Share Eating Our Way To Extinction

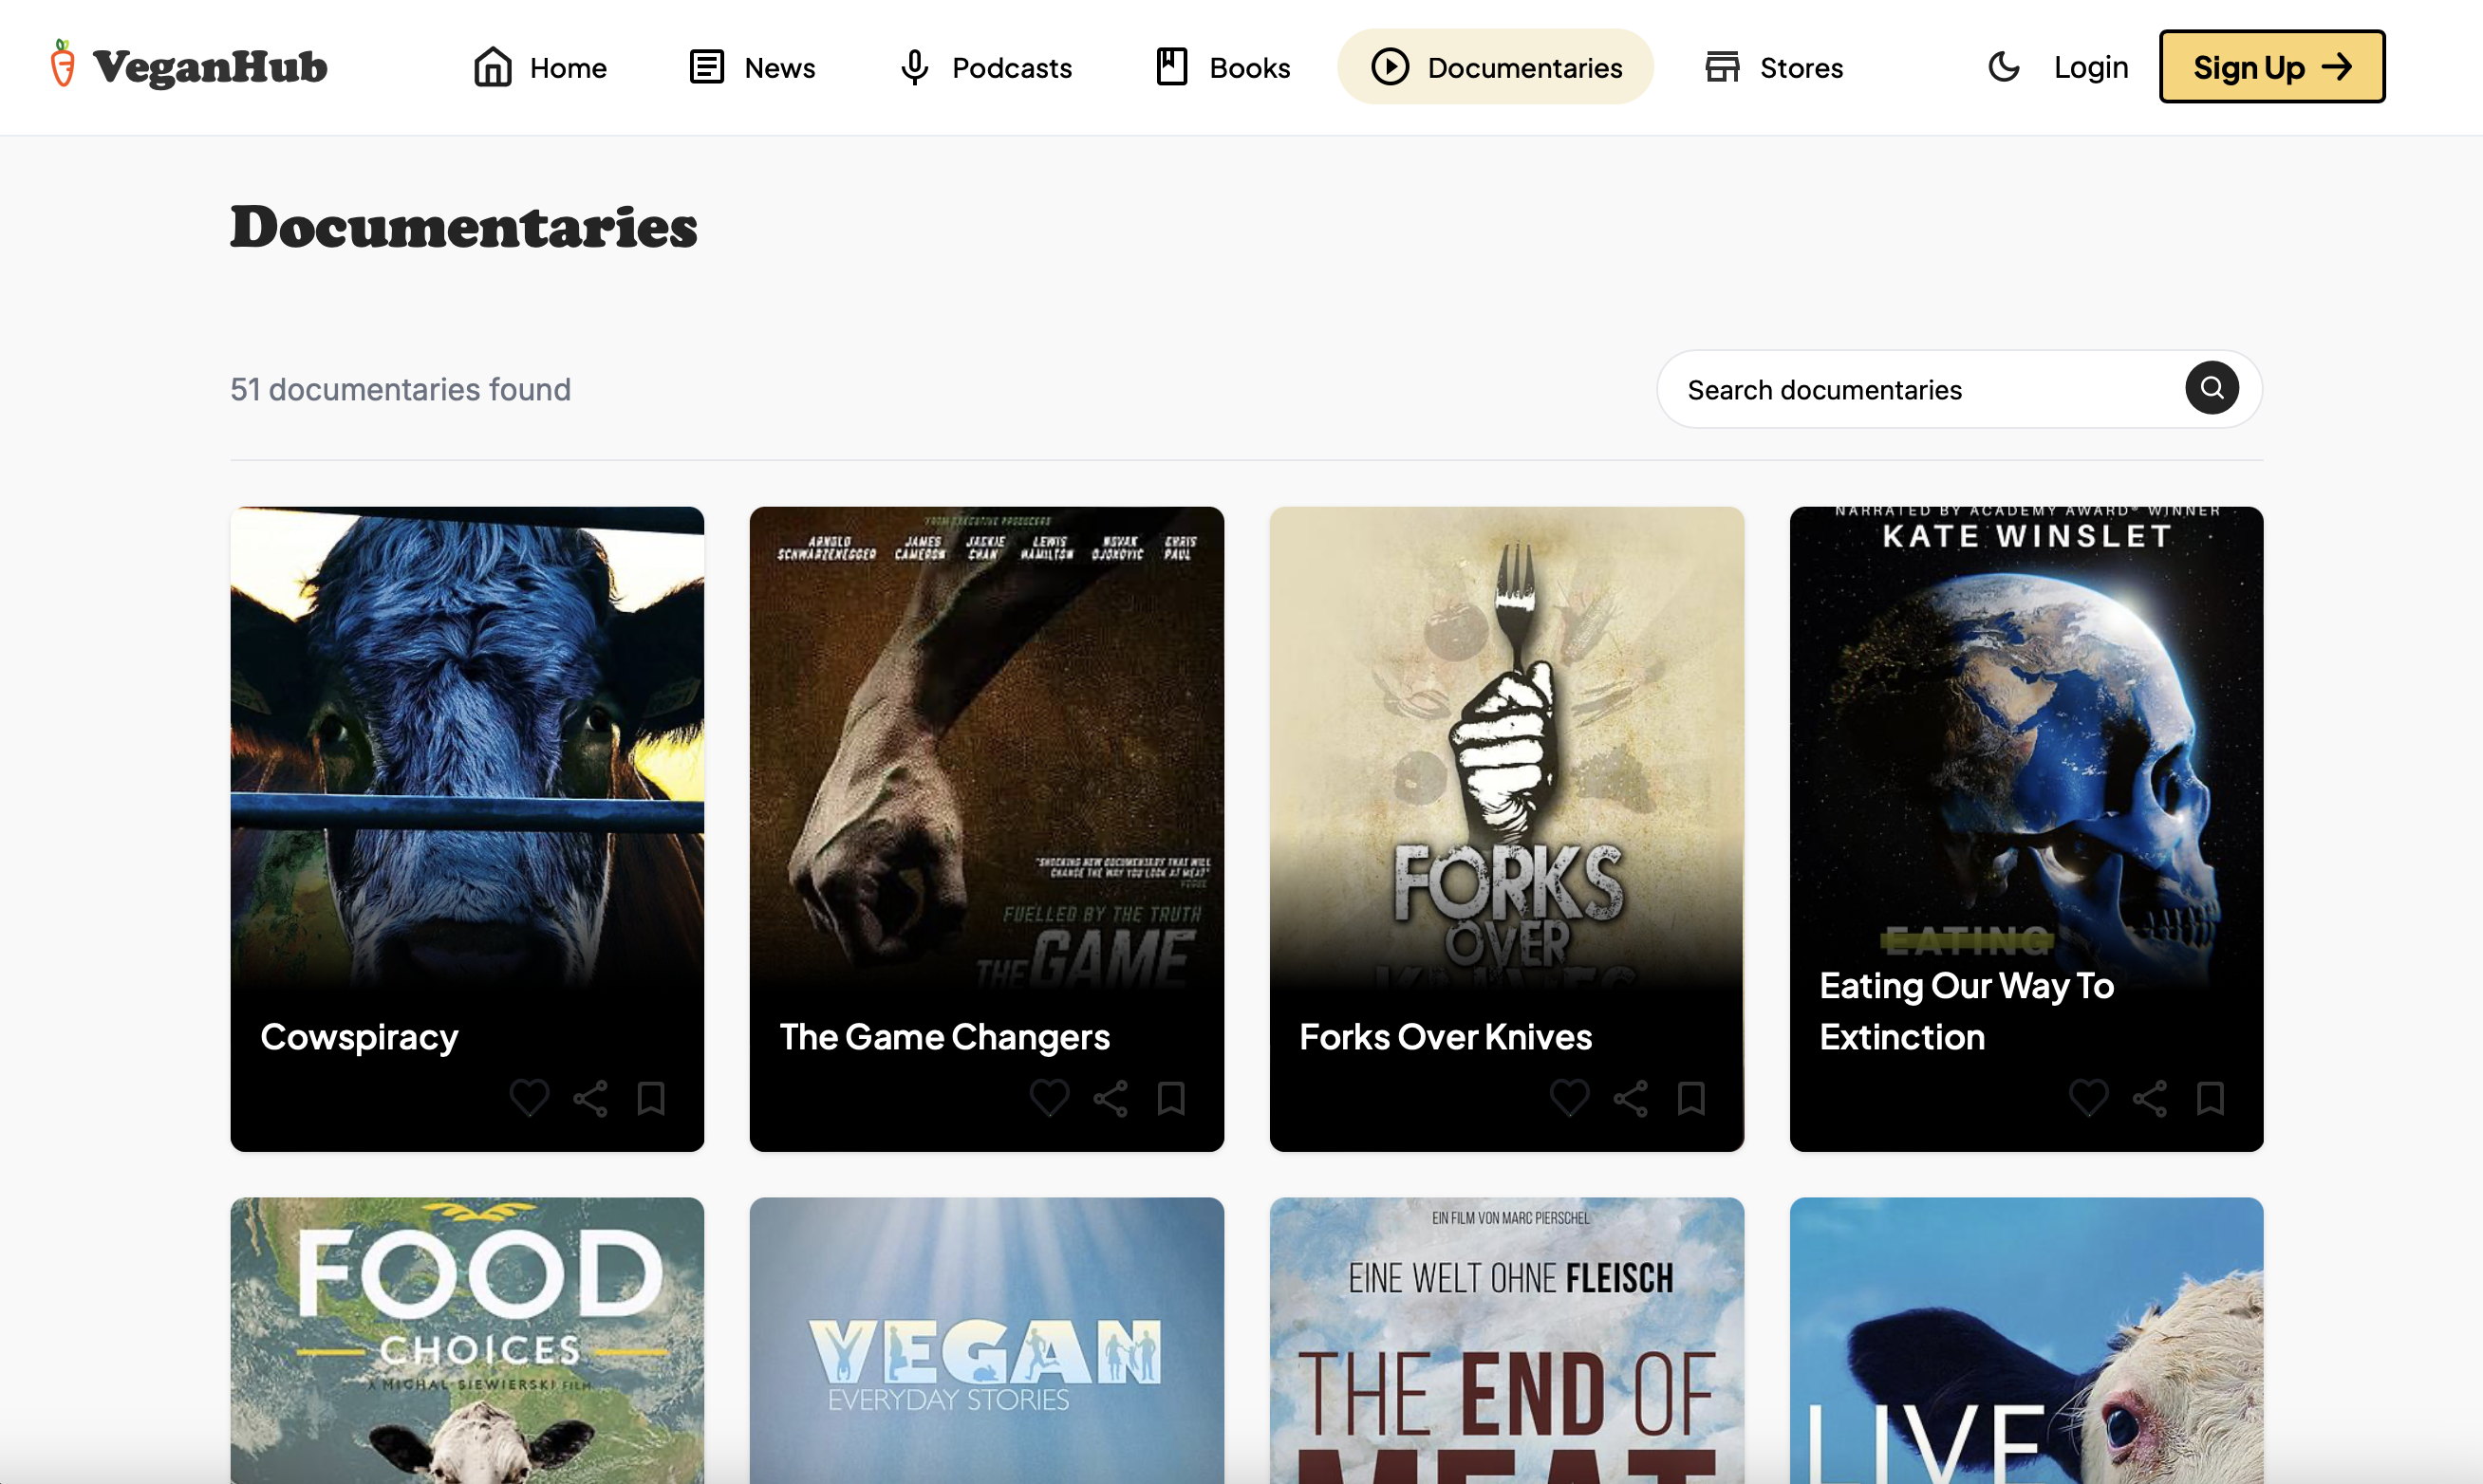tap(2149, 1098)
